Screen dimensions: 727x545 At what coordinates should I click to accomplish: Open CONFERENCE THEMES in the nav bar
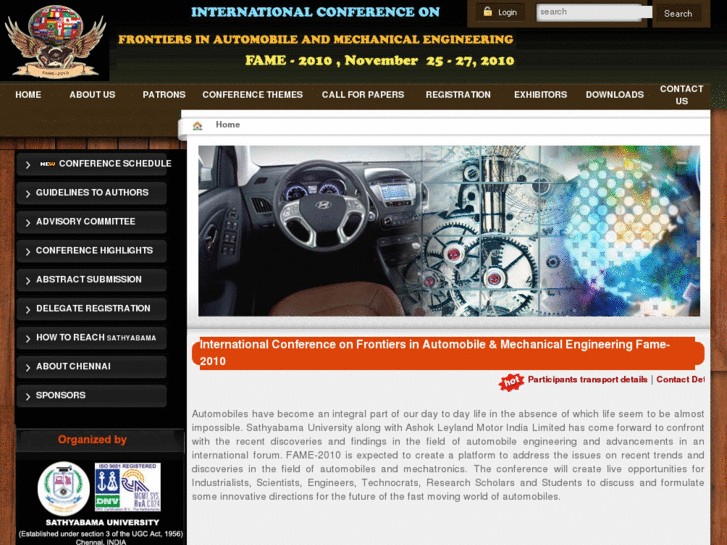pyautogui.click(x=253, y=95)
